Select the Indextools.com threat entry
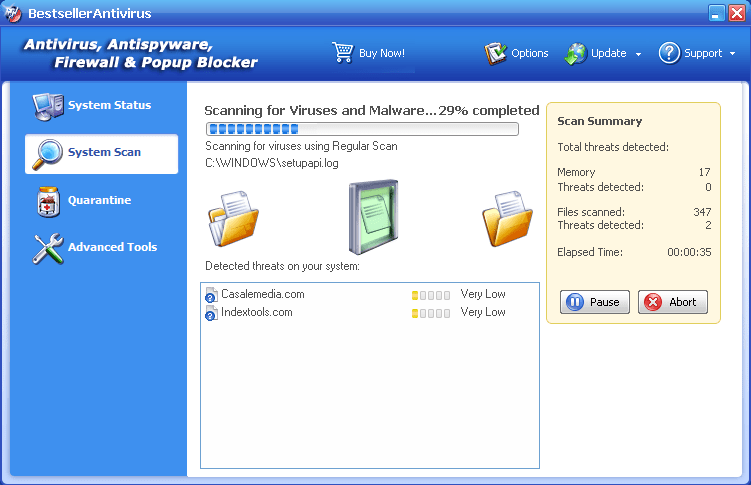The height and width of the screenshot is (485, 751). [x=256, y=313]
